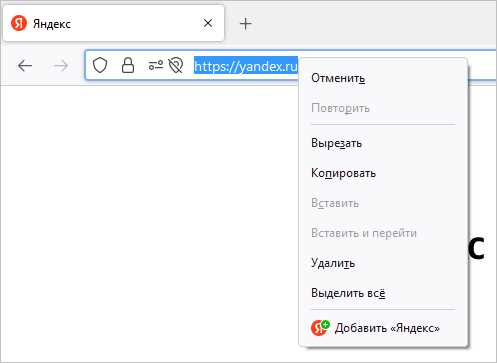Show site security padlock info
This screenshot has height=363, width=497.
(x=128, y=65)
